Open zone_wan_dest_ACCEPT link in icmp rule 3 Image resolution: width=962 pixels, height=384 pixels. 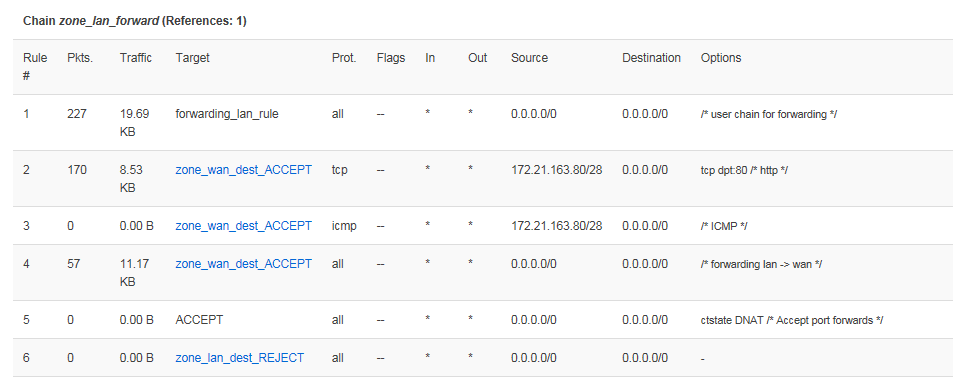point(244,226)
